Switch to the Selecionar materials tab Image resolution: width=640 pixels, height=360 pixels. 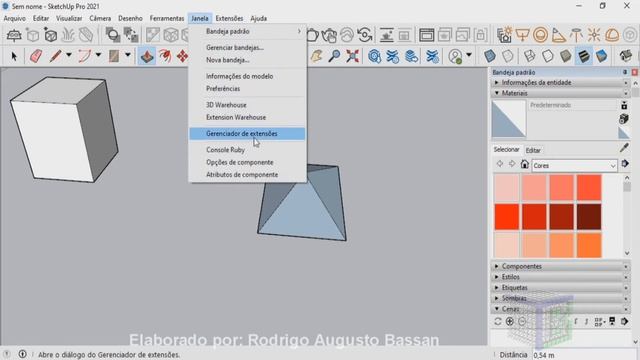tap(506, 149)
